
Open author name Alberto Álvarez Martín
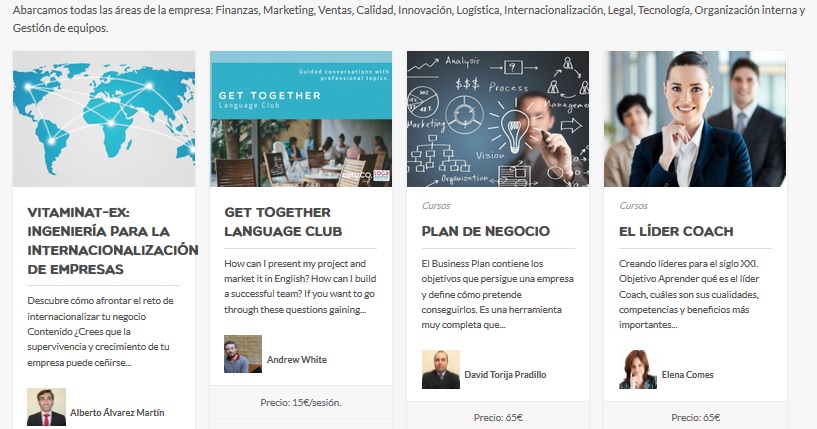(x=117, y=412)
